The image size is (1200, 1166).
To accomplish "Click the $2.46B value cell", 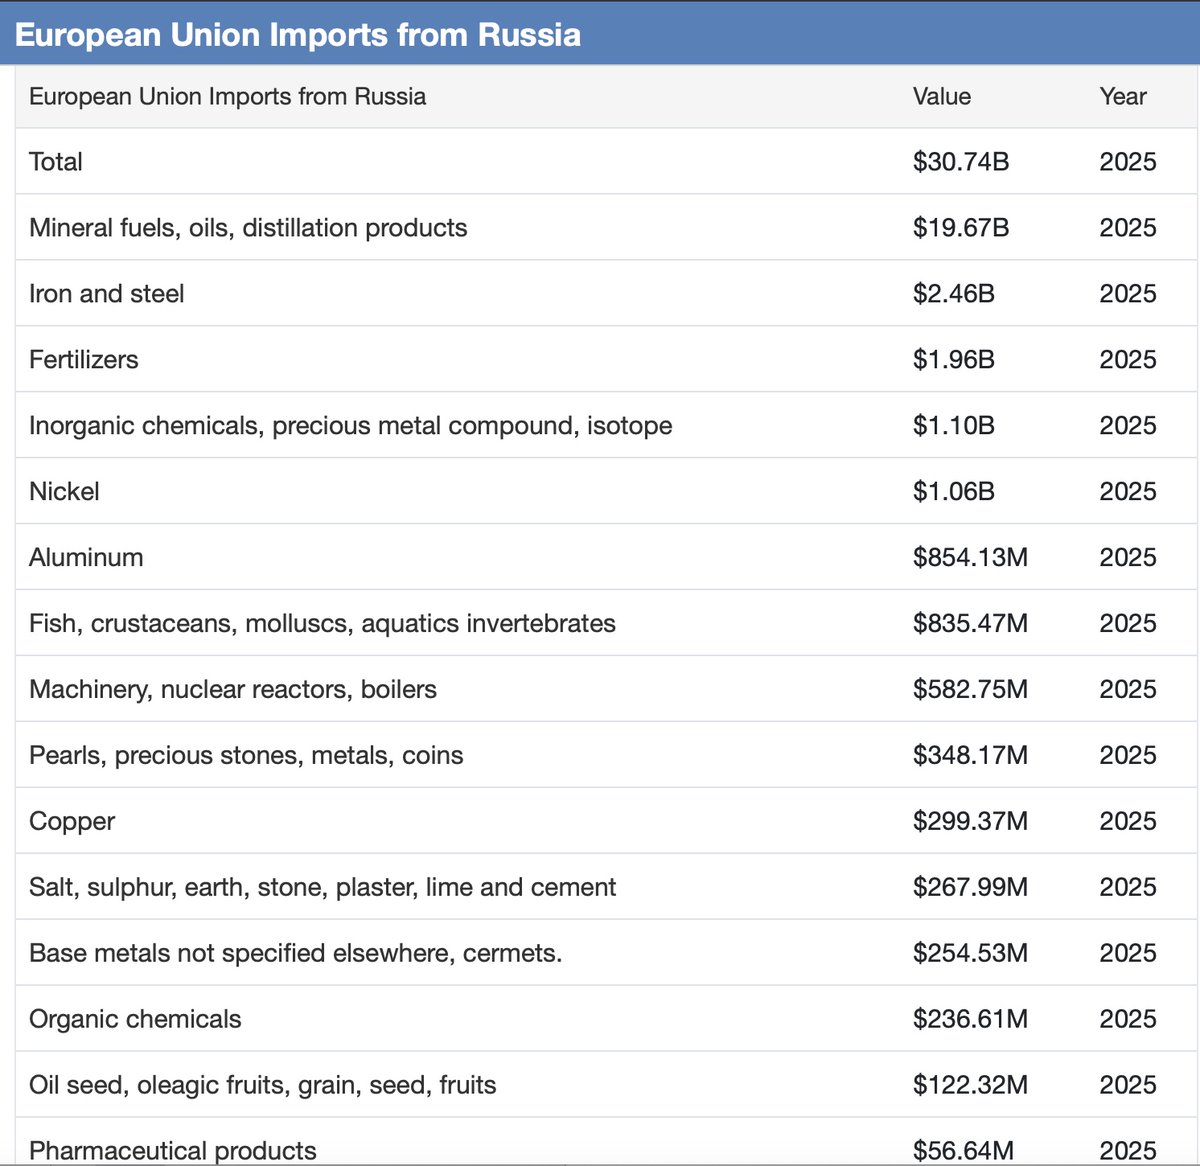I will (x=954, y=294).
